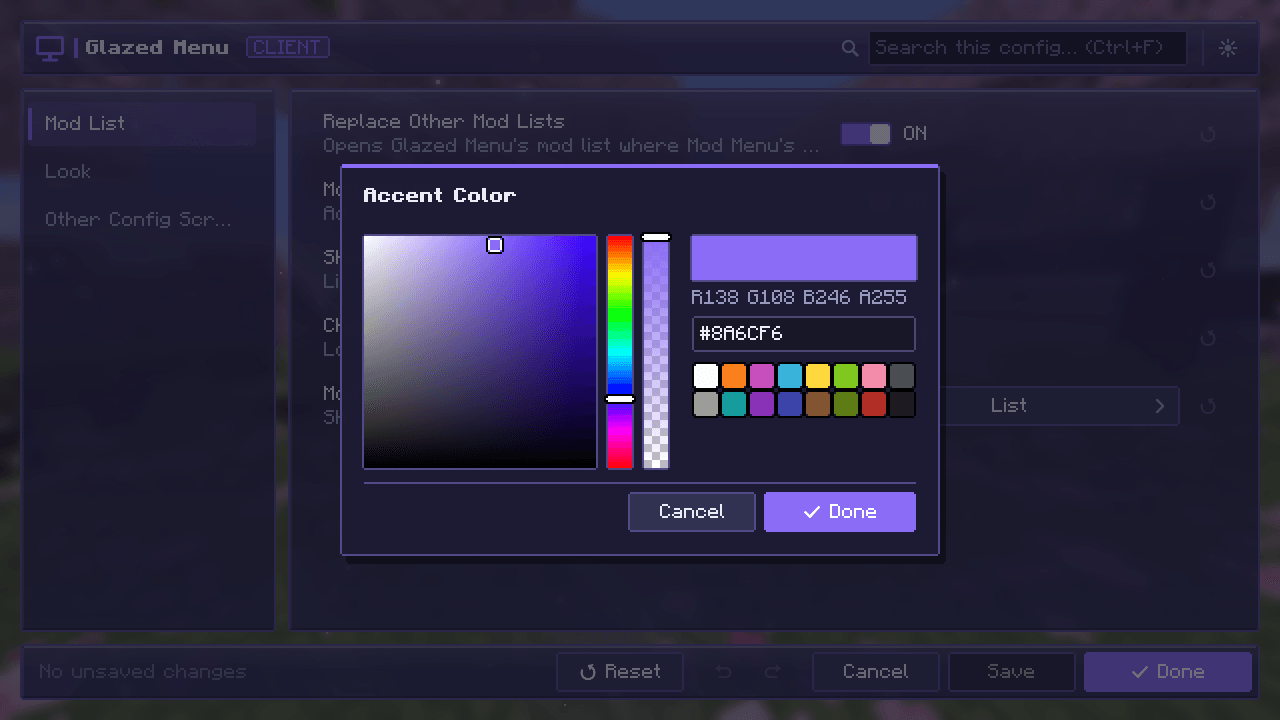The width and height of the screenshot is (1280, 720).
Task: Pick the light blue preset swatch
Action: click(x=790, y=376)
